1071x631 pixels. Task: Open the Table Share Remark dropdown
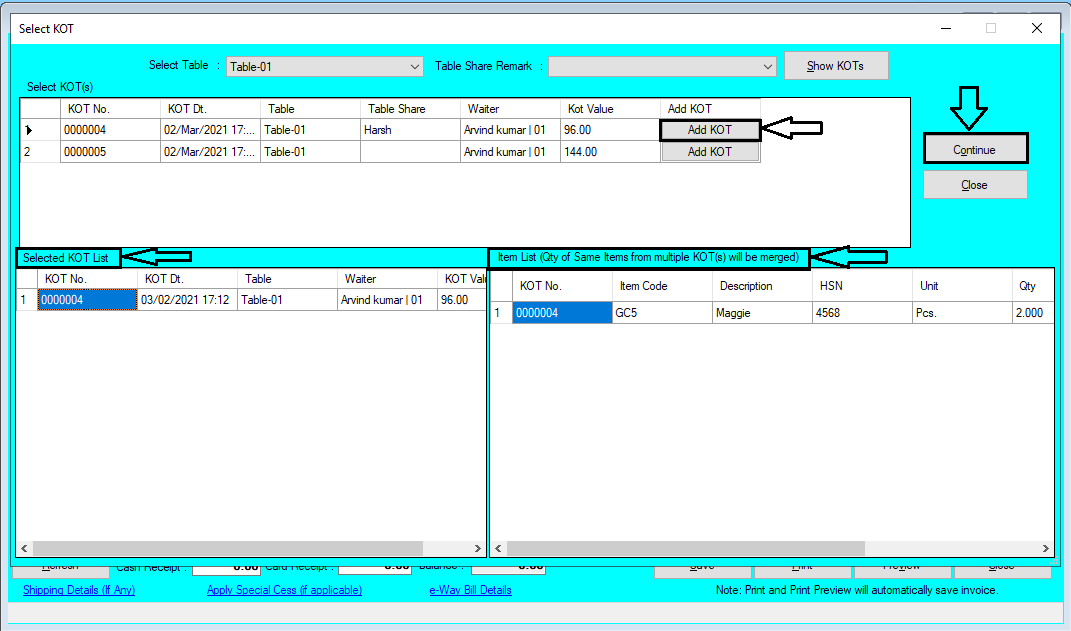tap(767, 66)
